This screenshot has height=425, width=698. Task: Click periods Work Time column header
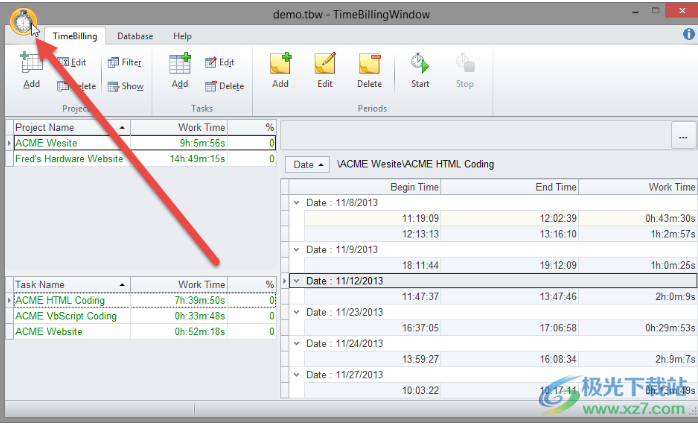[x=637, y=187]
